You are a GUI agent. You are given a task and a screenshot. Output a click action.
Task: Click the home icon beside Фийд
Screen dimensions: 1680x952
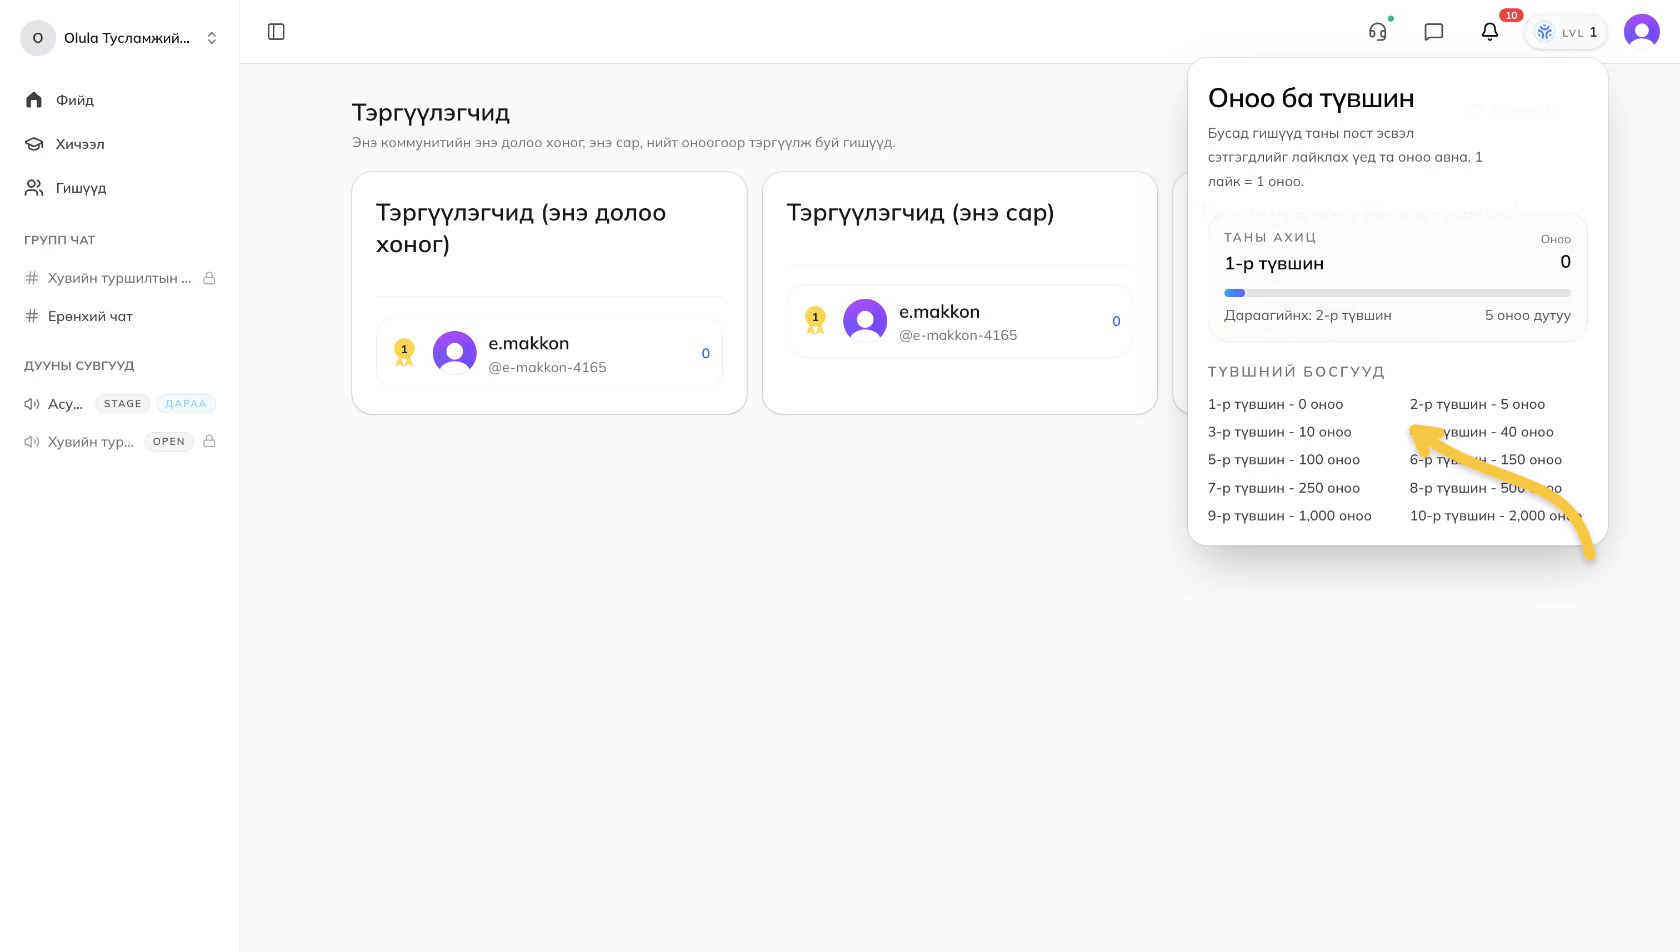coord(34,100)
